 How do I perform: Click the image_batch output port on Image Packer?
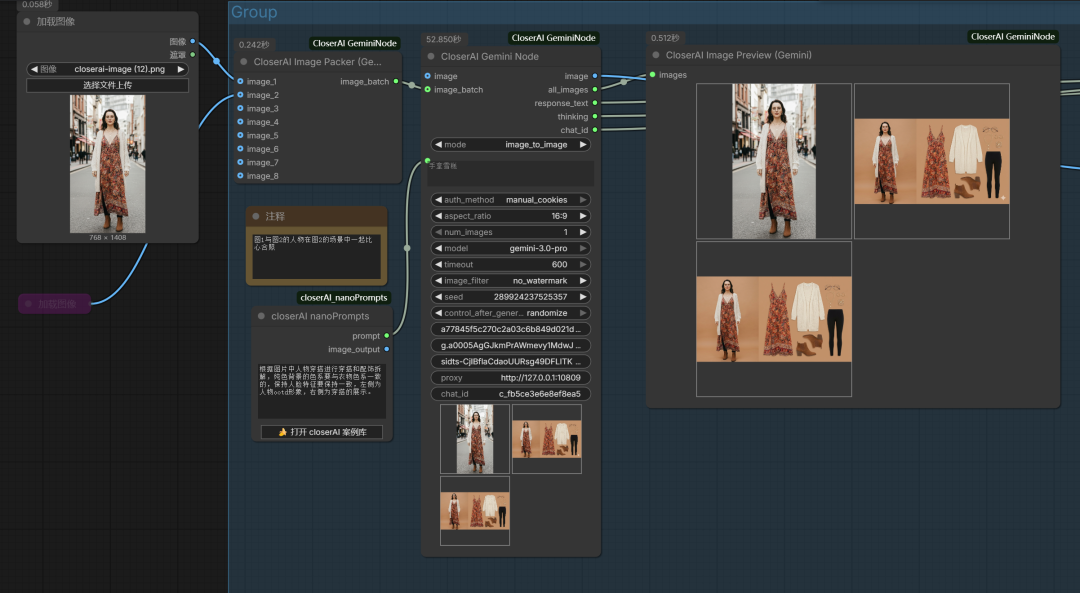point(397,82)
